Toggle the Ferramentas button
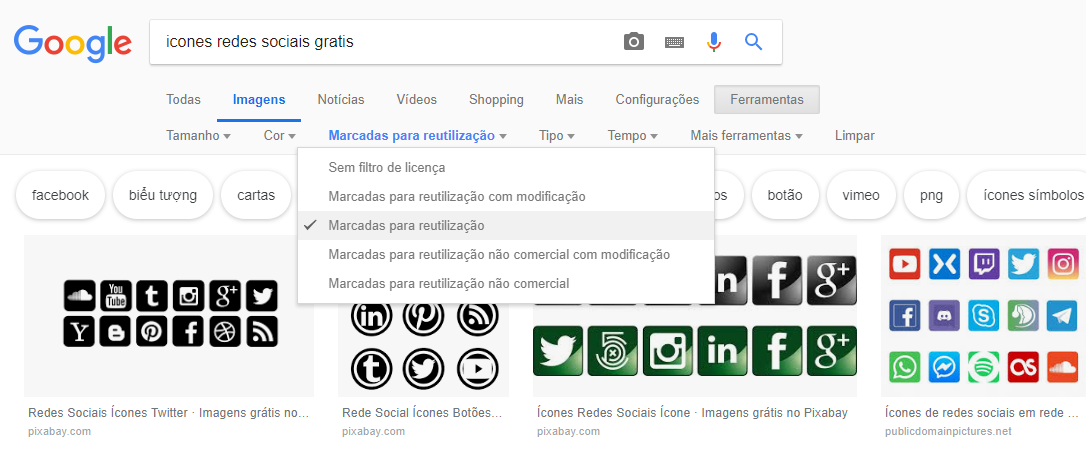Screen dimensions: 1086x451 [767, 100]
